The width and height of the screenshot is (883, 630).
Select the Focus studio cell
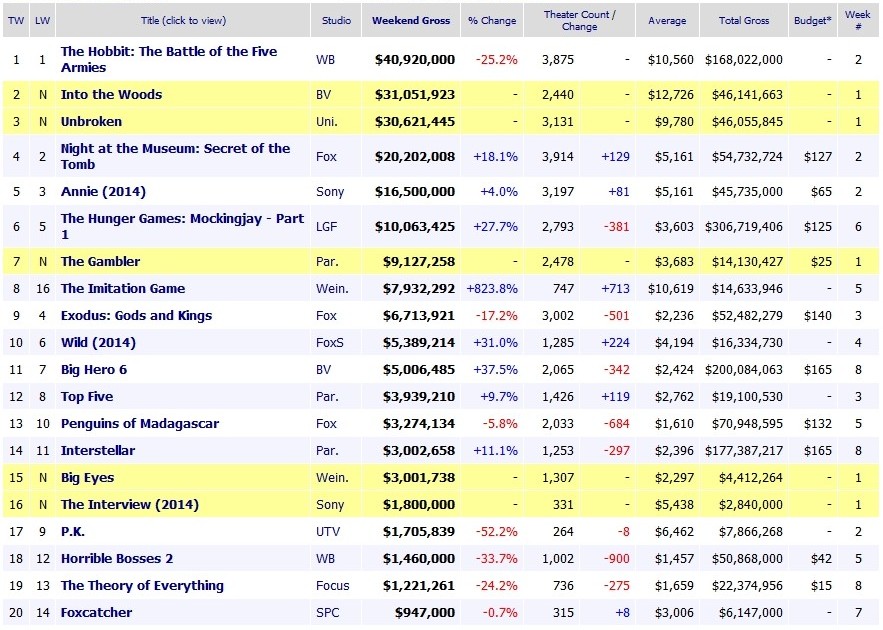point(332,586)
